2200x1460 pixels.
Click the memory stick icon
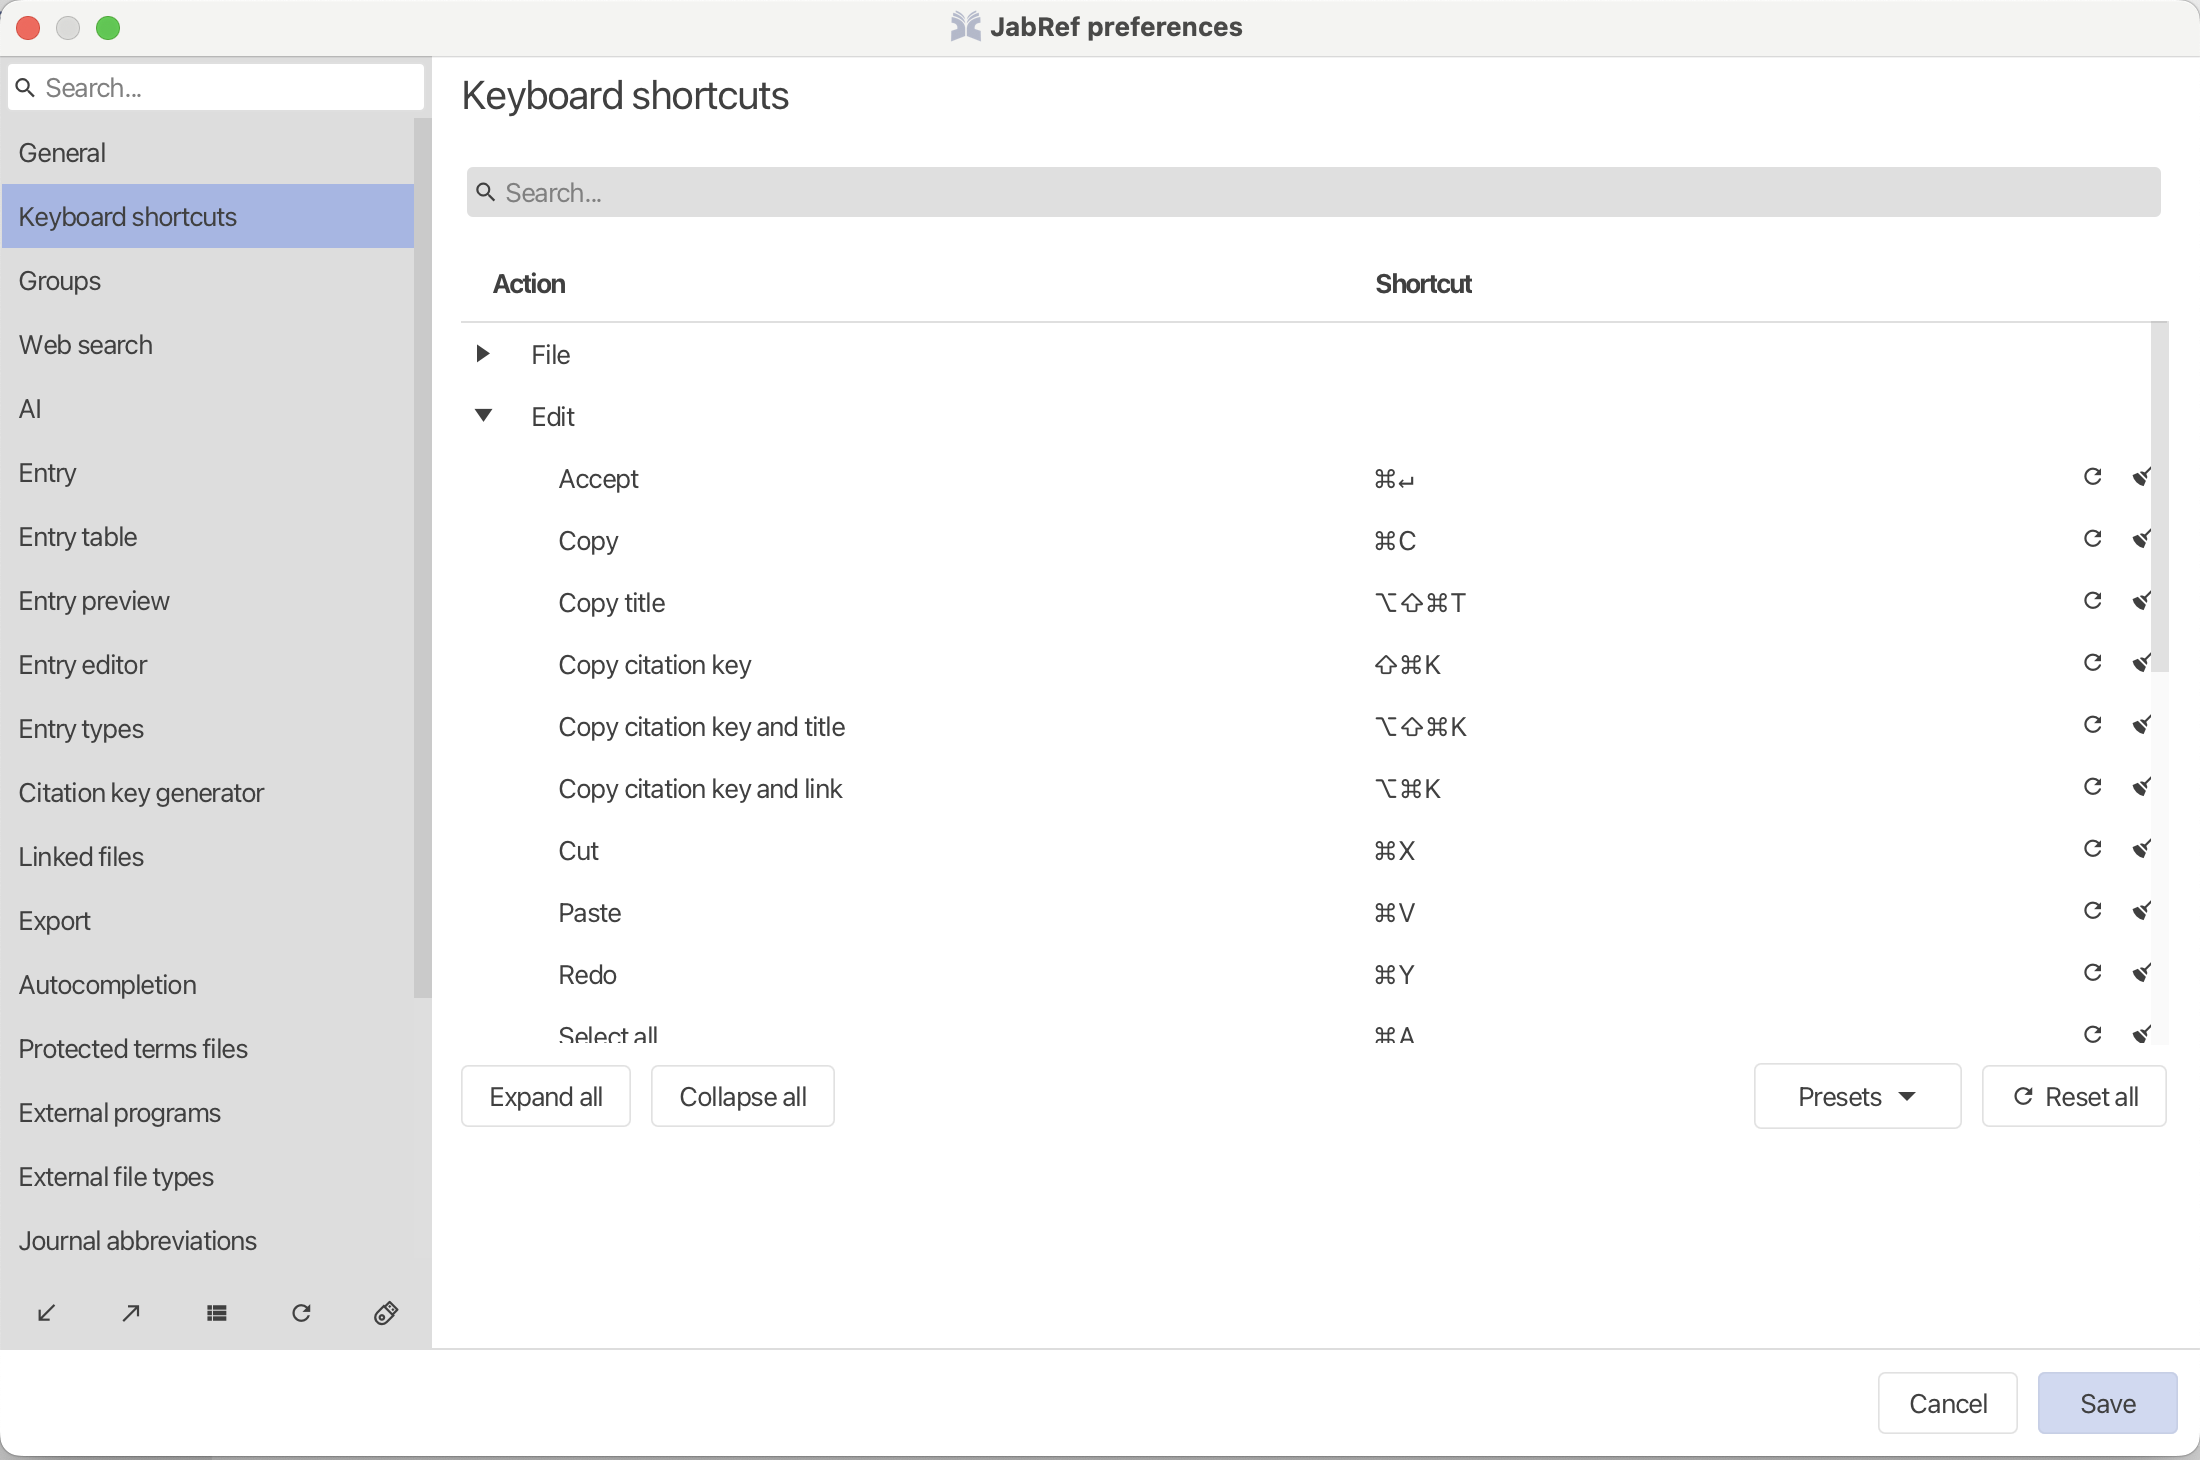point(385,1314)
